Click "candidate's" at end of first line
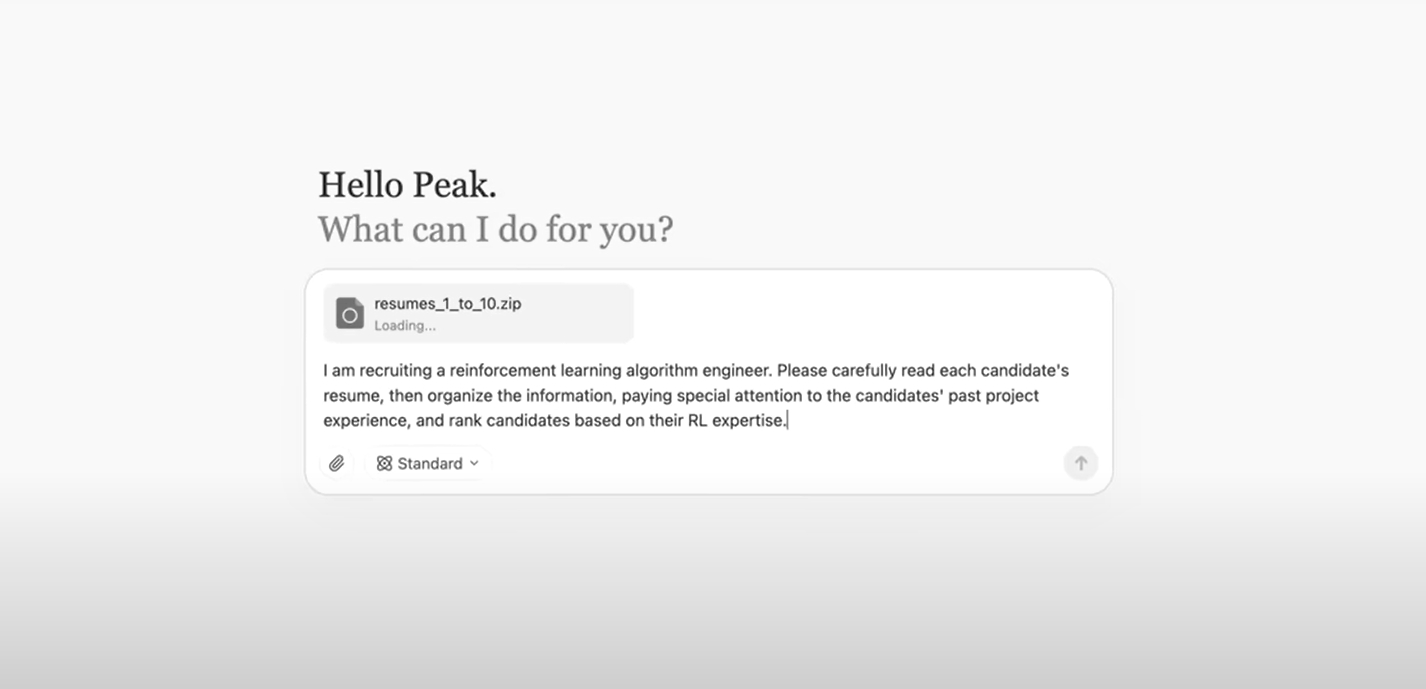Image resolution: width=1426 pixels, height=689 pixels. tap(1026, 371)
